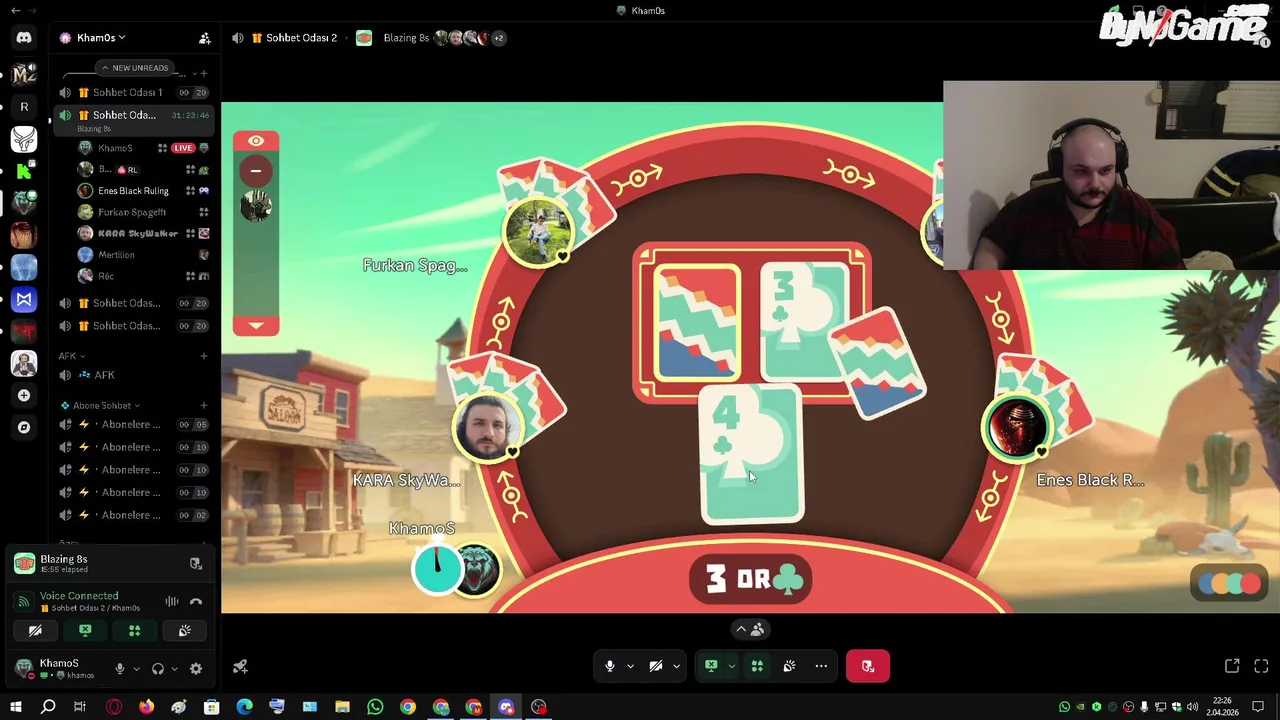Click KhamoS user avatar in user panel
Image resolution: width=1280 pixels, height=720 pixels.
(x=24, y=667)
